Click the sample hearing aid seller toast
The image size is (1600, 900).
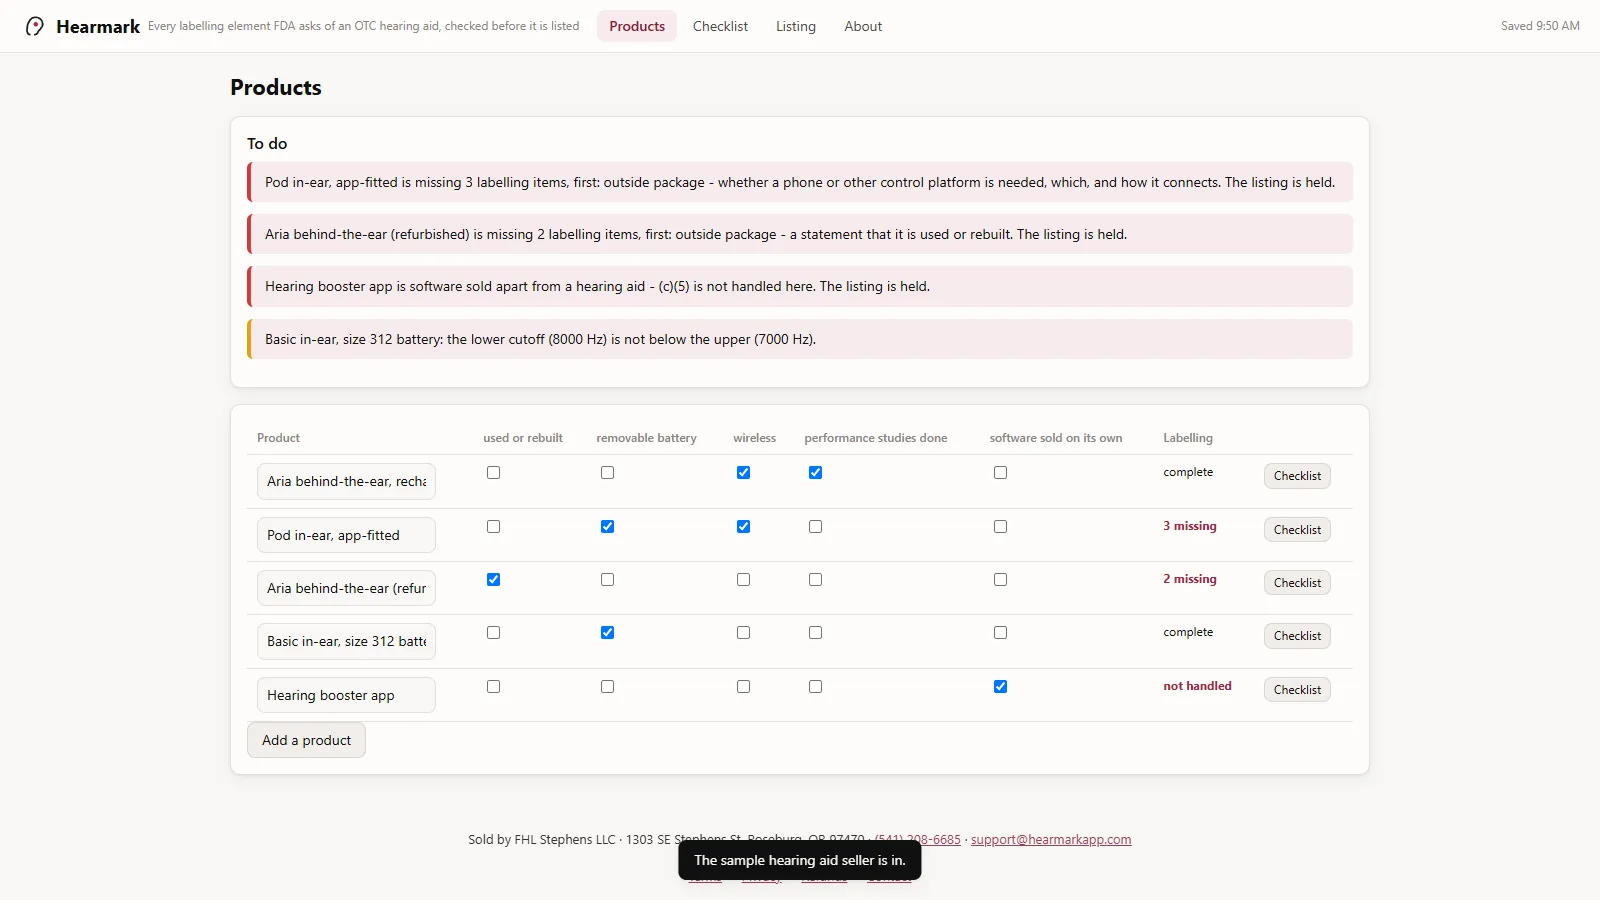800,860
